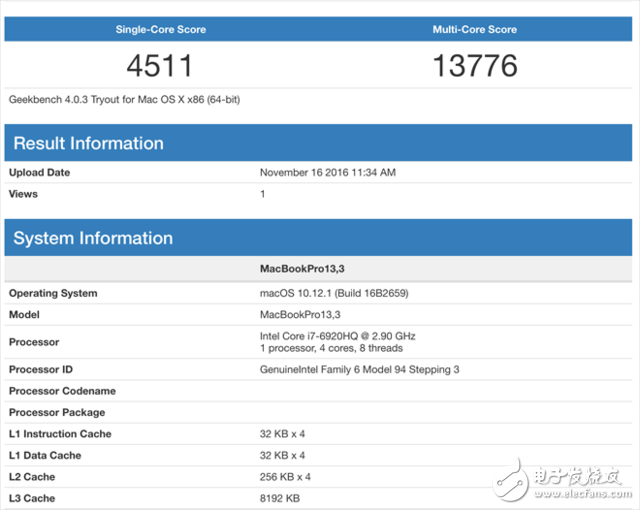
Task: Select the Views row label
Action: click(25, 193)
